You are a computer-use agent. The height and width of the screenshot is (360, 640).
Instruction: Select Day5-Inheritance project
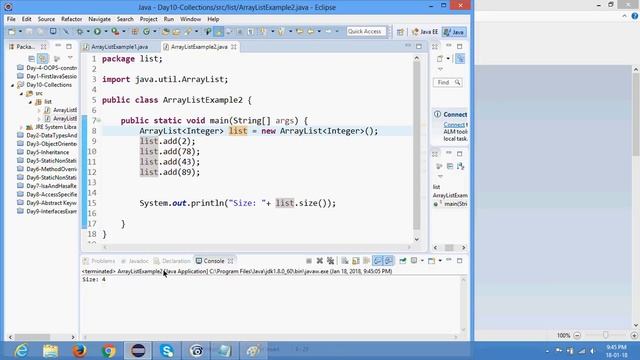coord(47,152)
